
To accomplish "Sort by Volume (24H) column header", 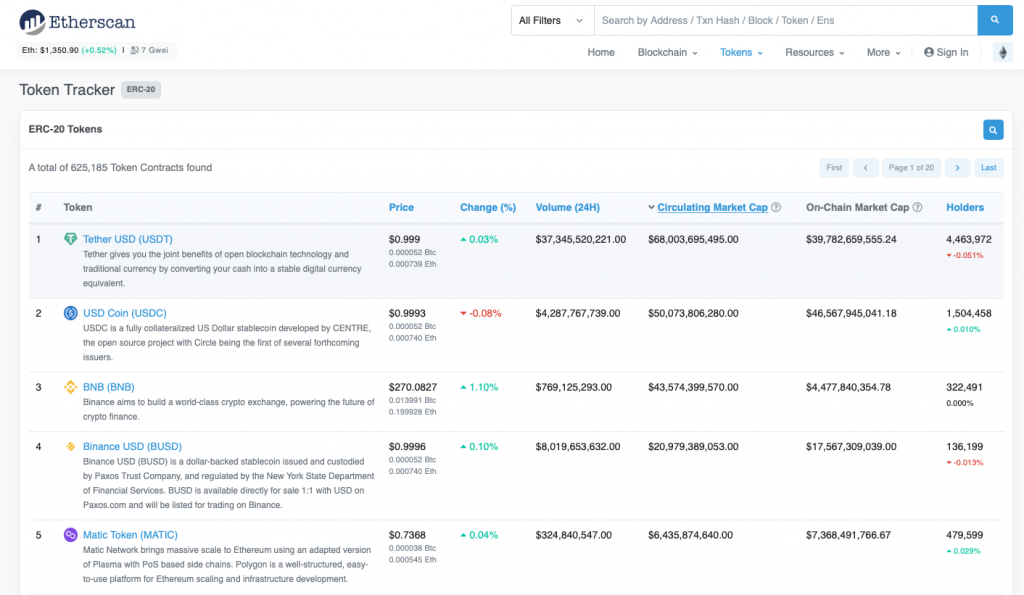I will point(568,207).
